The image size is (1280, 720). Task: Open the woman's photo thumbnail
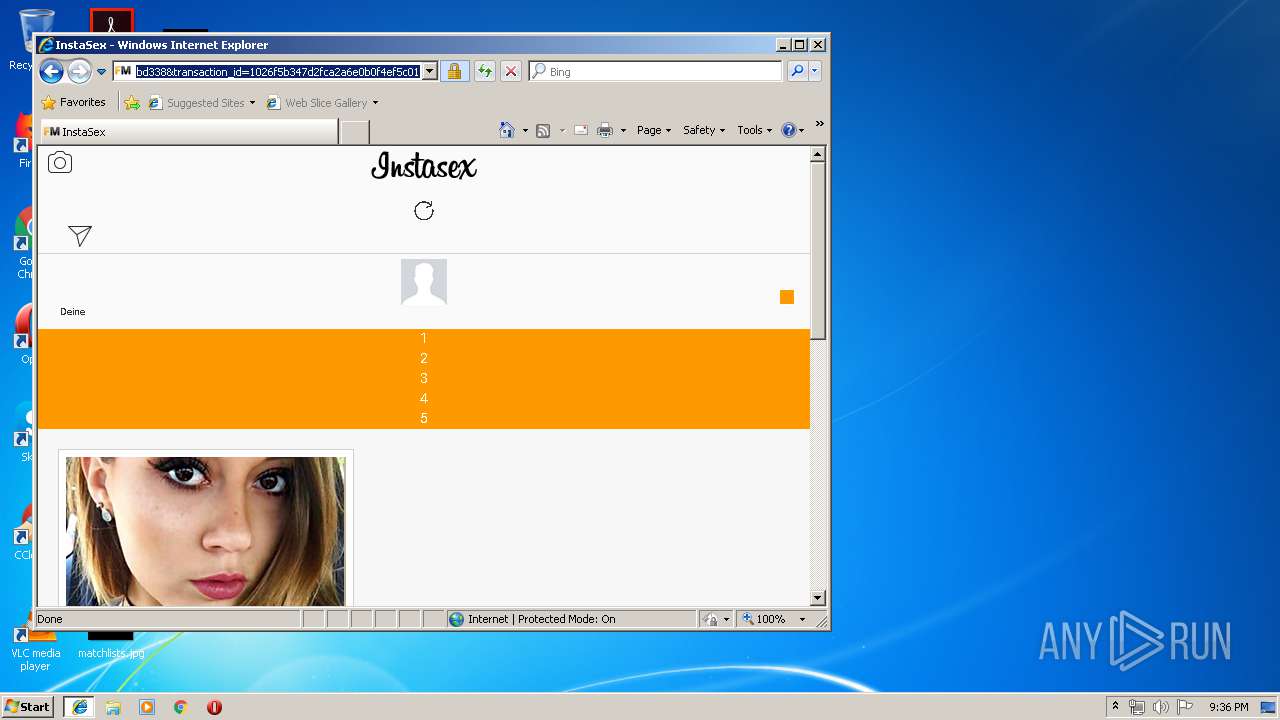pyautogui.click(x=206, y=531)
